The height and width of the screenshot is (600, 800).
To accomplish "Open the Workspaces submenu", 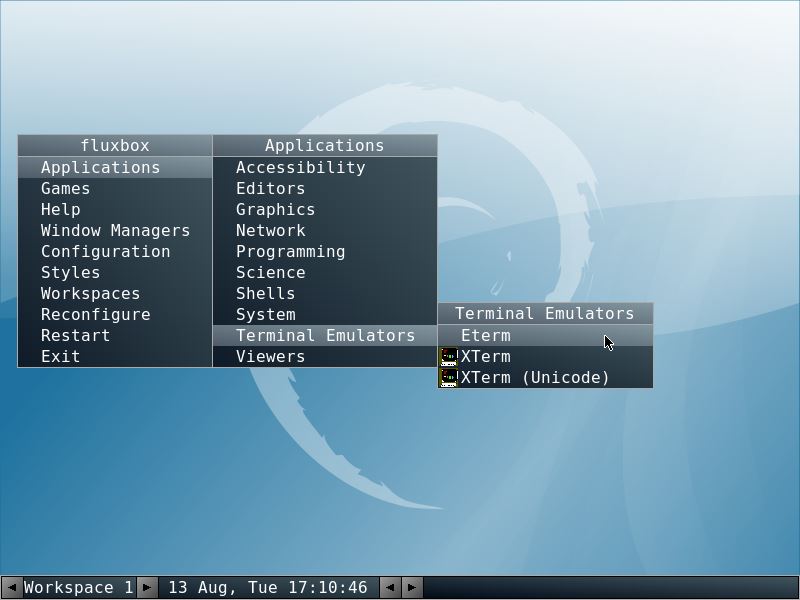I will [115, 293].
